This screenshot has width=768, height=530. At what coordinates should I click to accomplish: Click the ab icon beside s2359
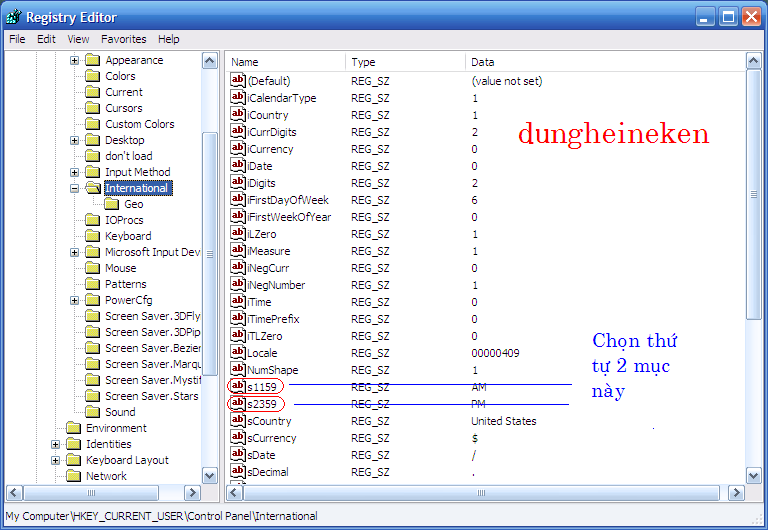238,403
